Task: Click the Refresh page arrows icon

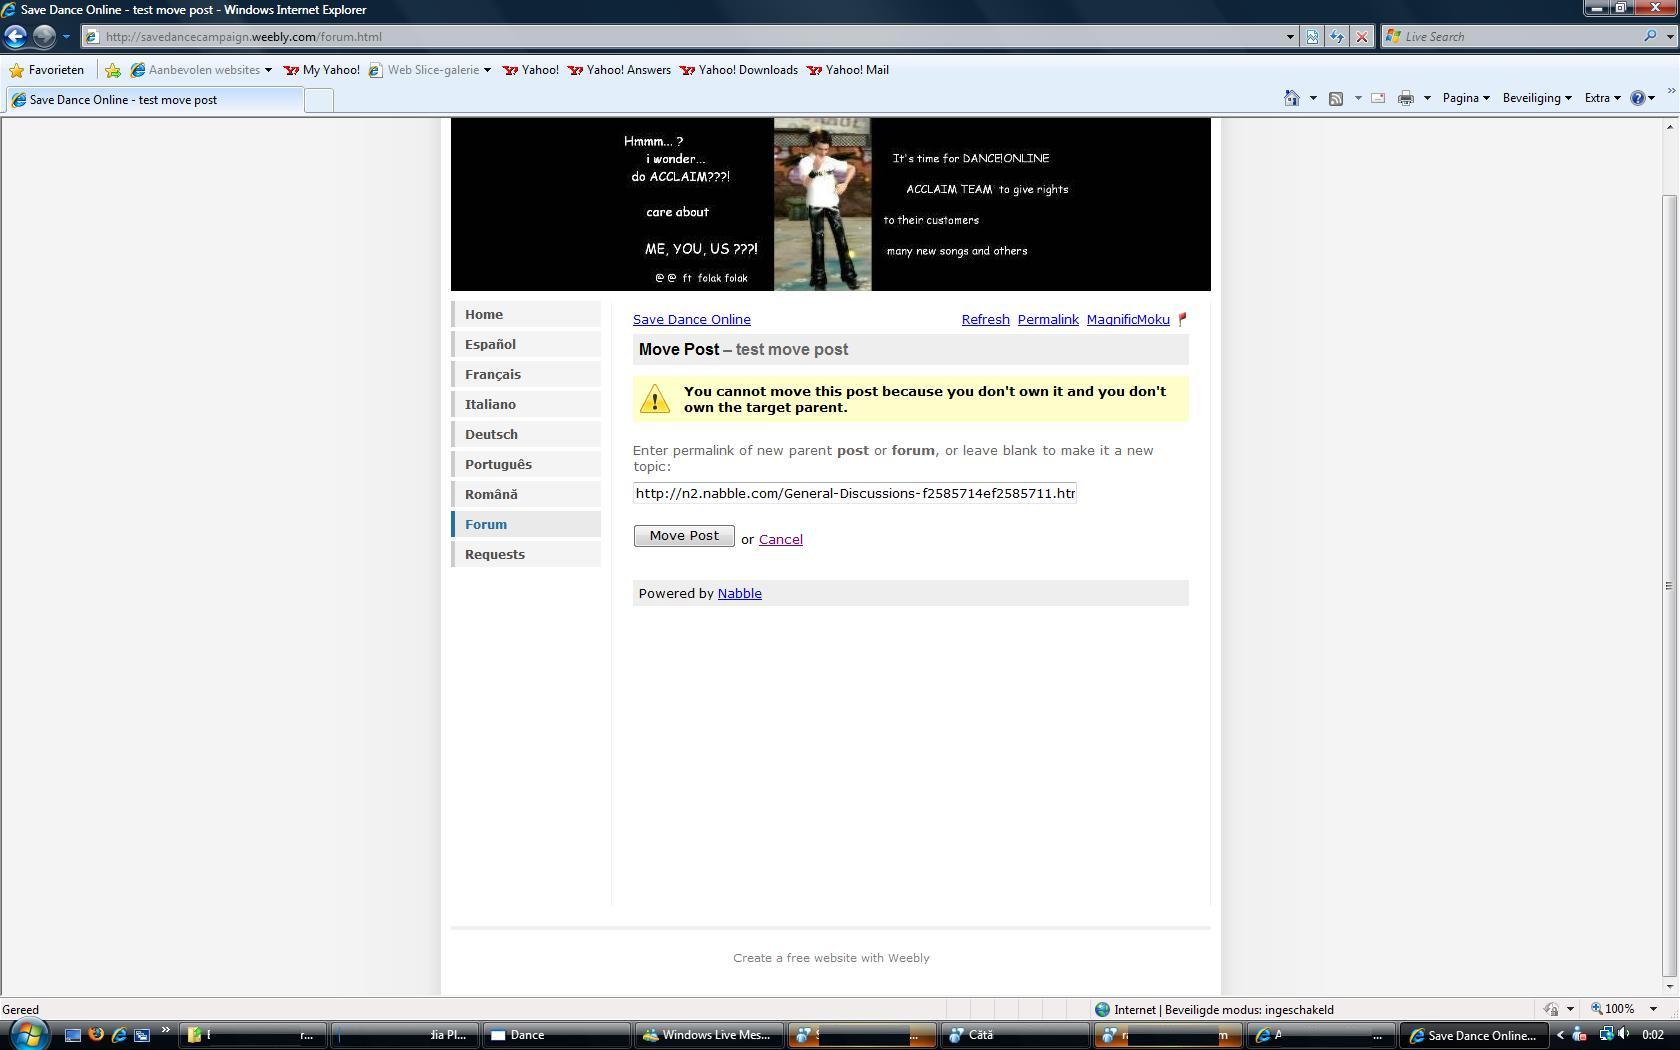Action: (1336, 37)
